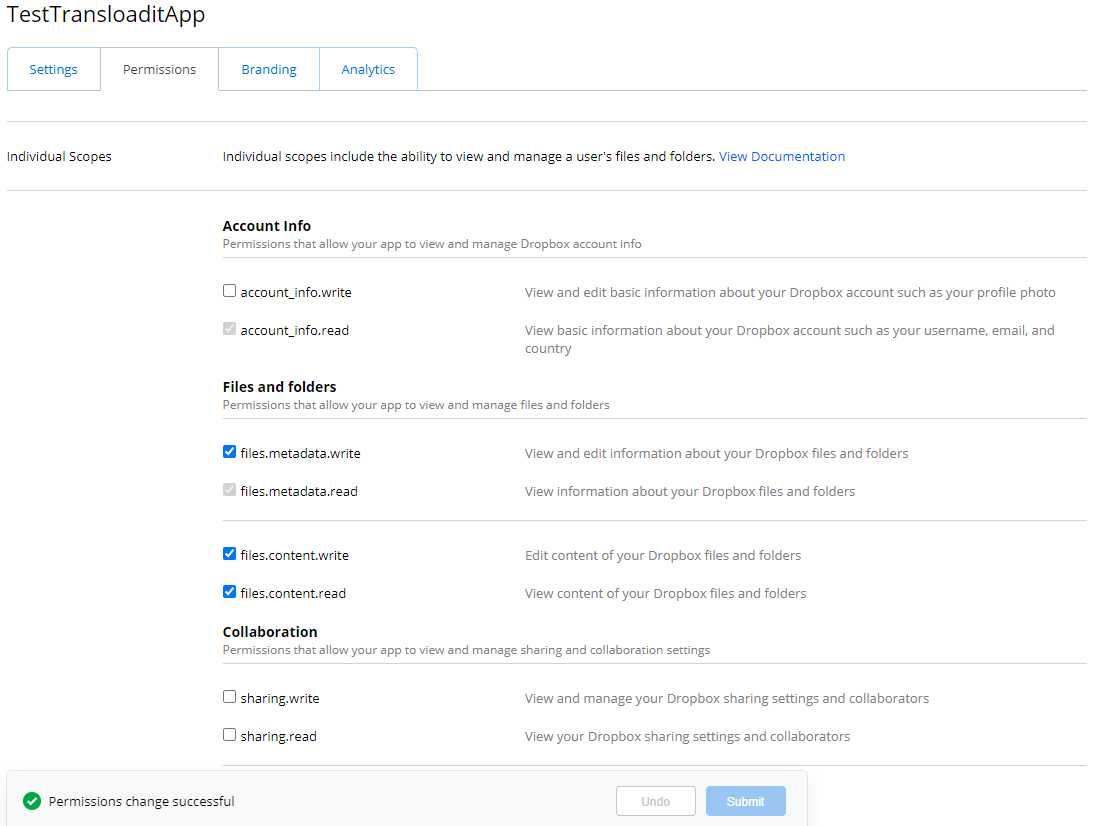This screenshot has height=826, width=1095.
Task: Click the Account Info heading
Action: pos(267,226)
